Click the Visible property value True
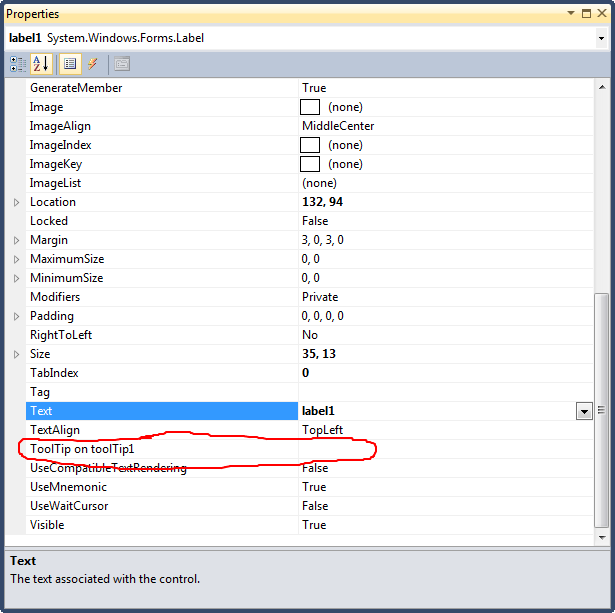This screenshot has height=613, width=615. (x=314, y=525)
